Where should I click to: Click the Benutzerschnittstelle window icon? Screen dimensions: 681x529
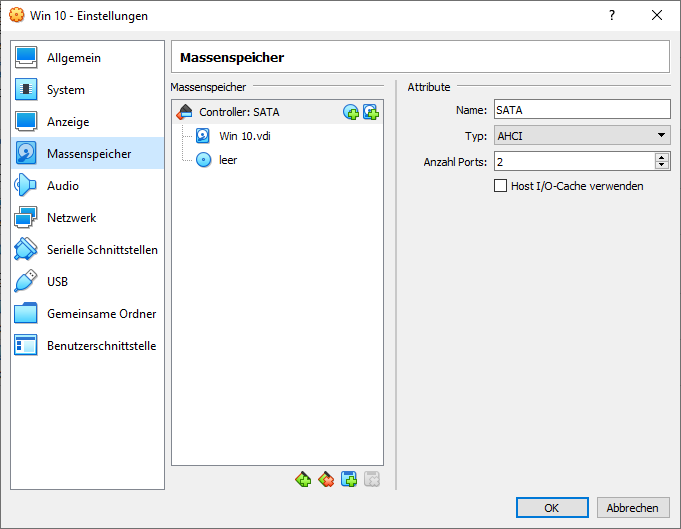(26, 345)
